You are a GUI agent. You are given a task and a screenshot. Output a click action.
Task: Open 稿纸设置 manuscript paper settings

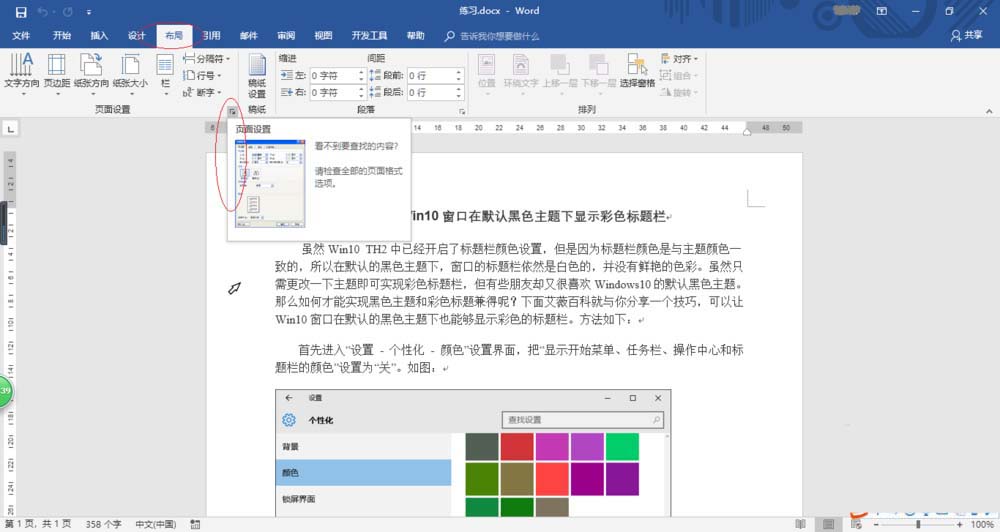pos(257,75)
